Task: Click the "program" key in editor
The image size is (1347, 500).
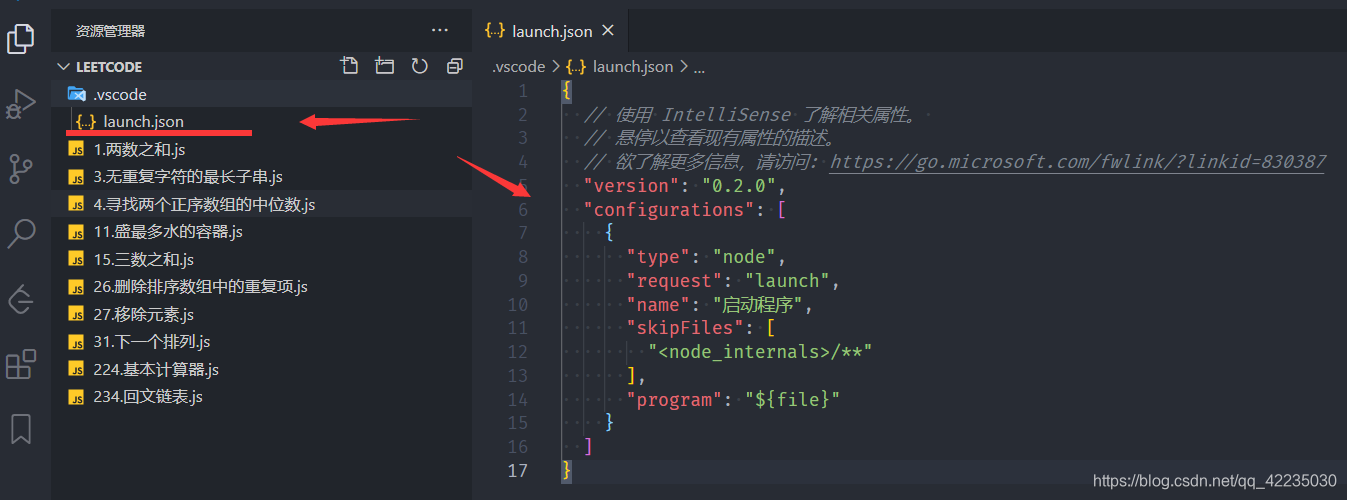Action: click(x=675, y=400)
